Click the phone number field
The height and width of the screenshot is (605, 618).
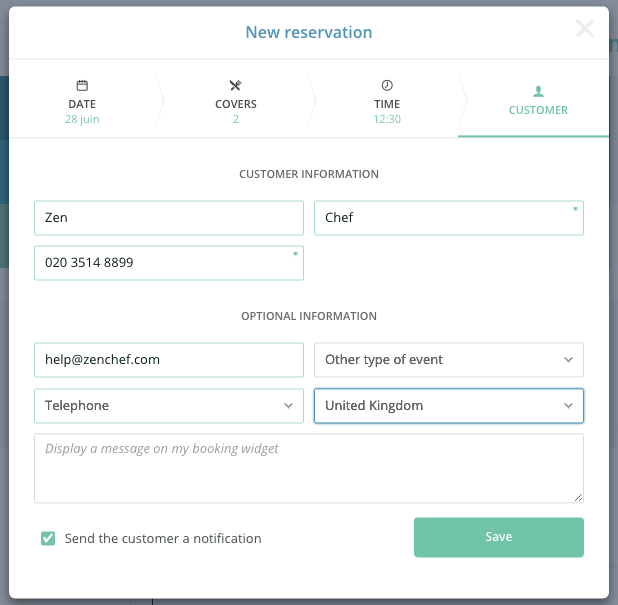pos(169,263)
